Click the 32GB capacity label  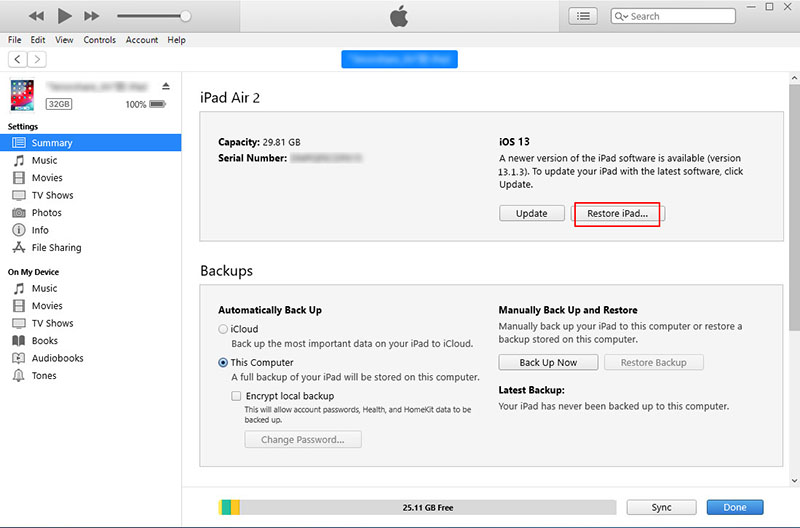(59, 104)
